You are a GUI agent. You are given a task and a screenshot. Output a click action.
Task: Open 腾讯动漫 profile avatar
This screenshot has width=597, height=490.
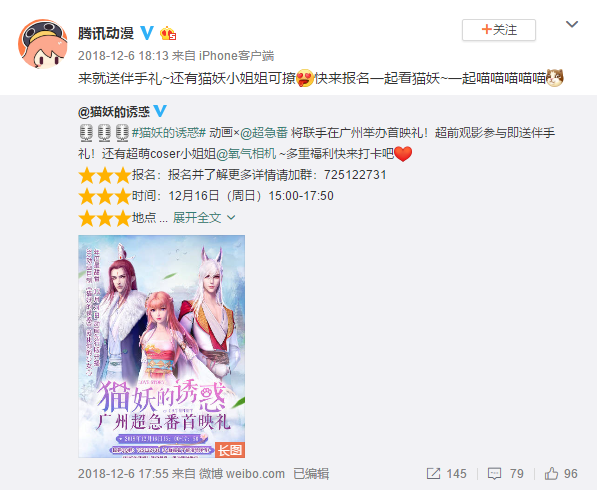click(43, 44)
